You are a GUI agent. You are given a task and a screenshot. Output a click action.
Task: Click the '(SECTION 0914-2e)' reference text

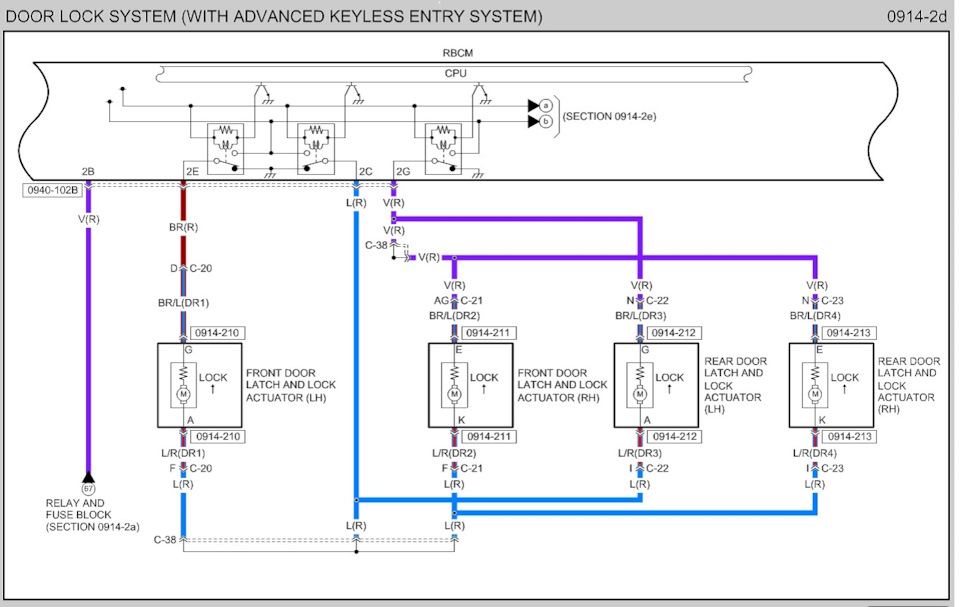609,116
